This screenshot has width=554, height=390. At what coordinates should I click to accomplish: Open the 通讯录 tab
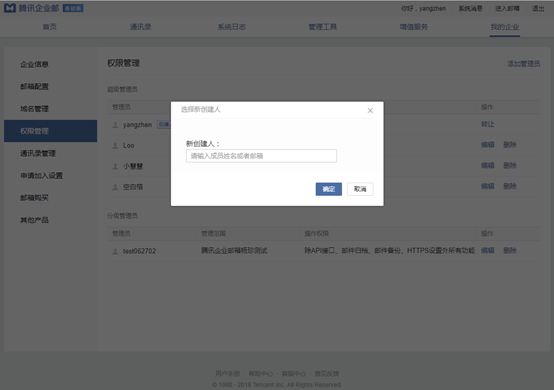pos(141,27)
